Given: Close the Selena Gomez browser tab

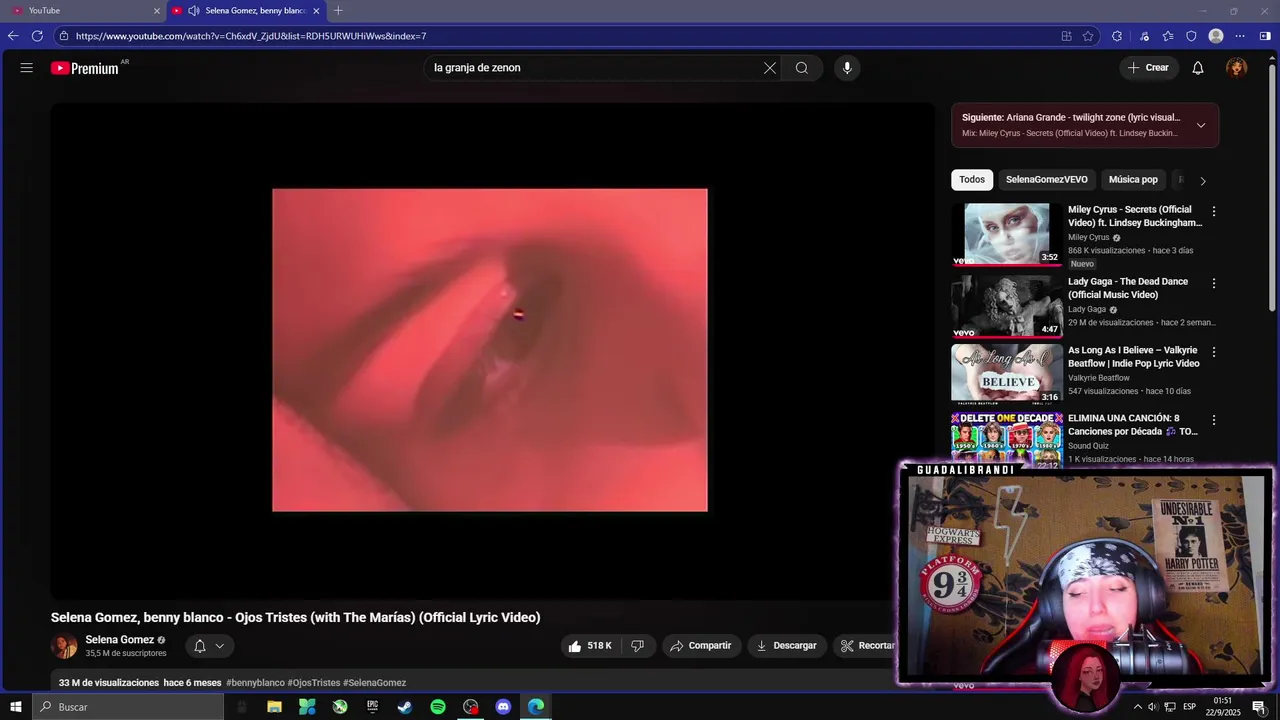Looking at the screenshot, I should click(x=316, y=11).
